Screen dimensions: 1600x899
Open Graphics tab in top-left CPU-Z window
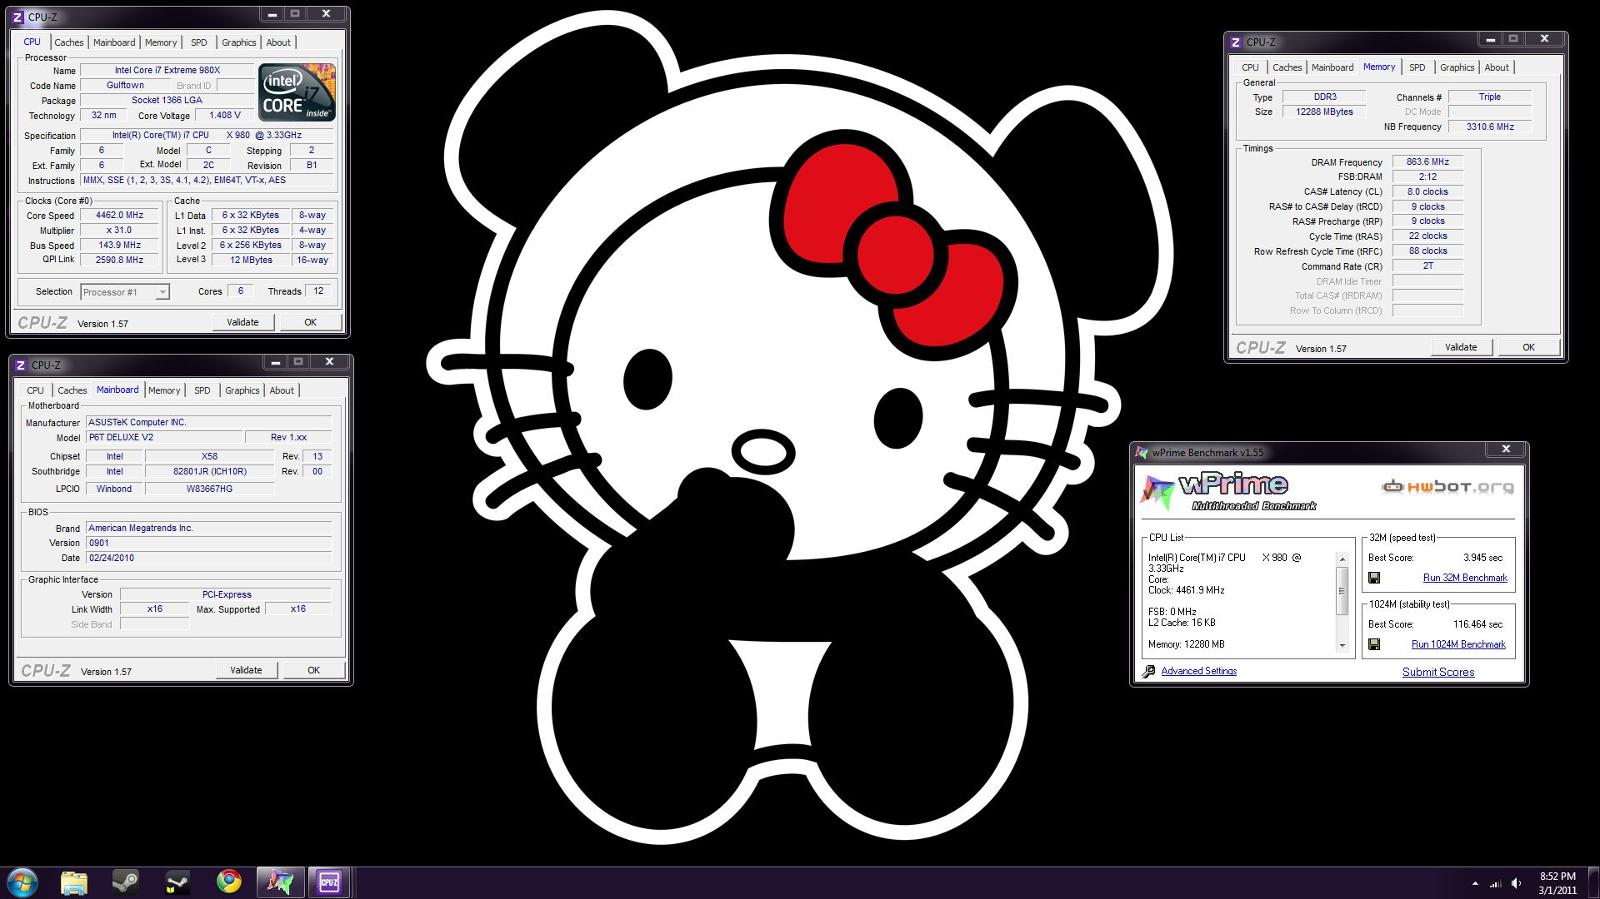coord(239,42)
